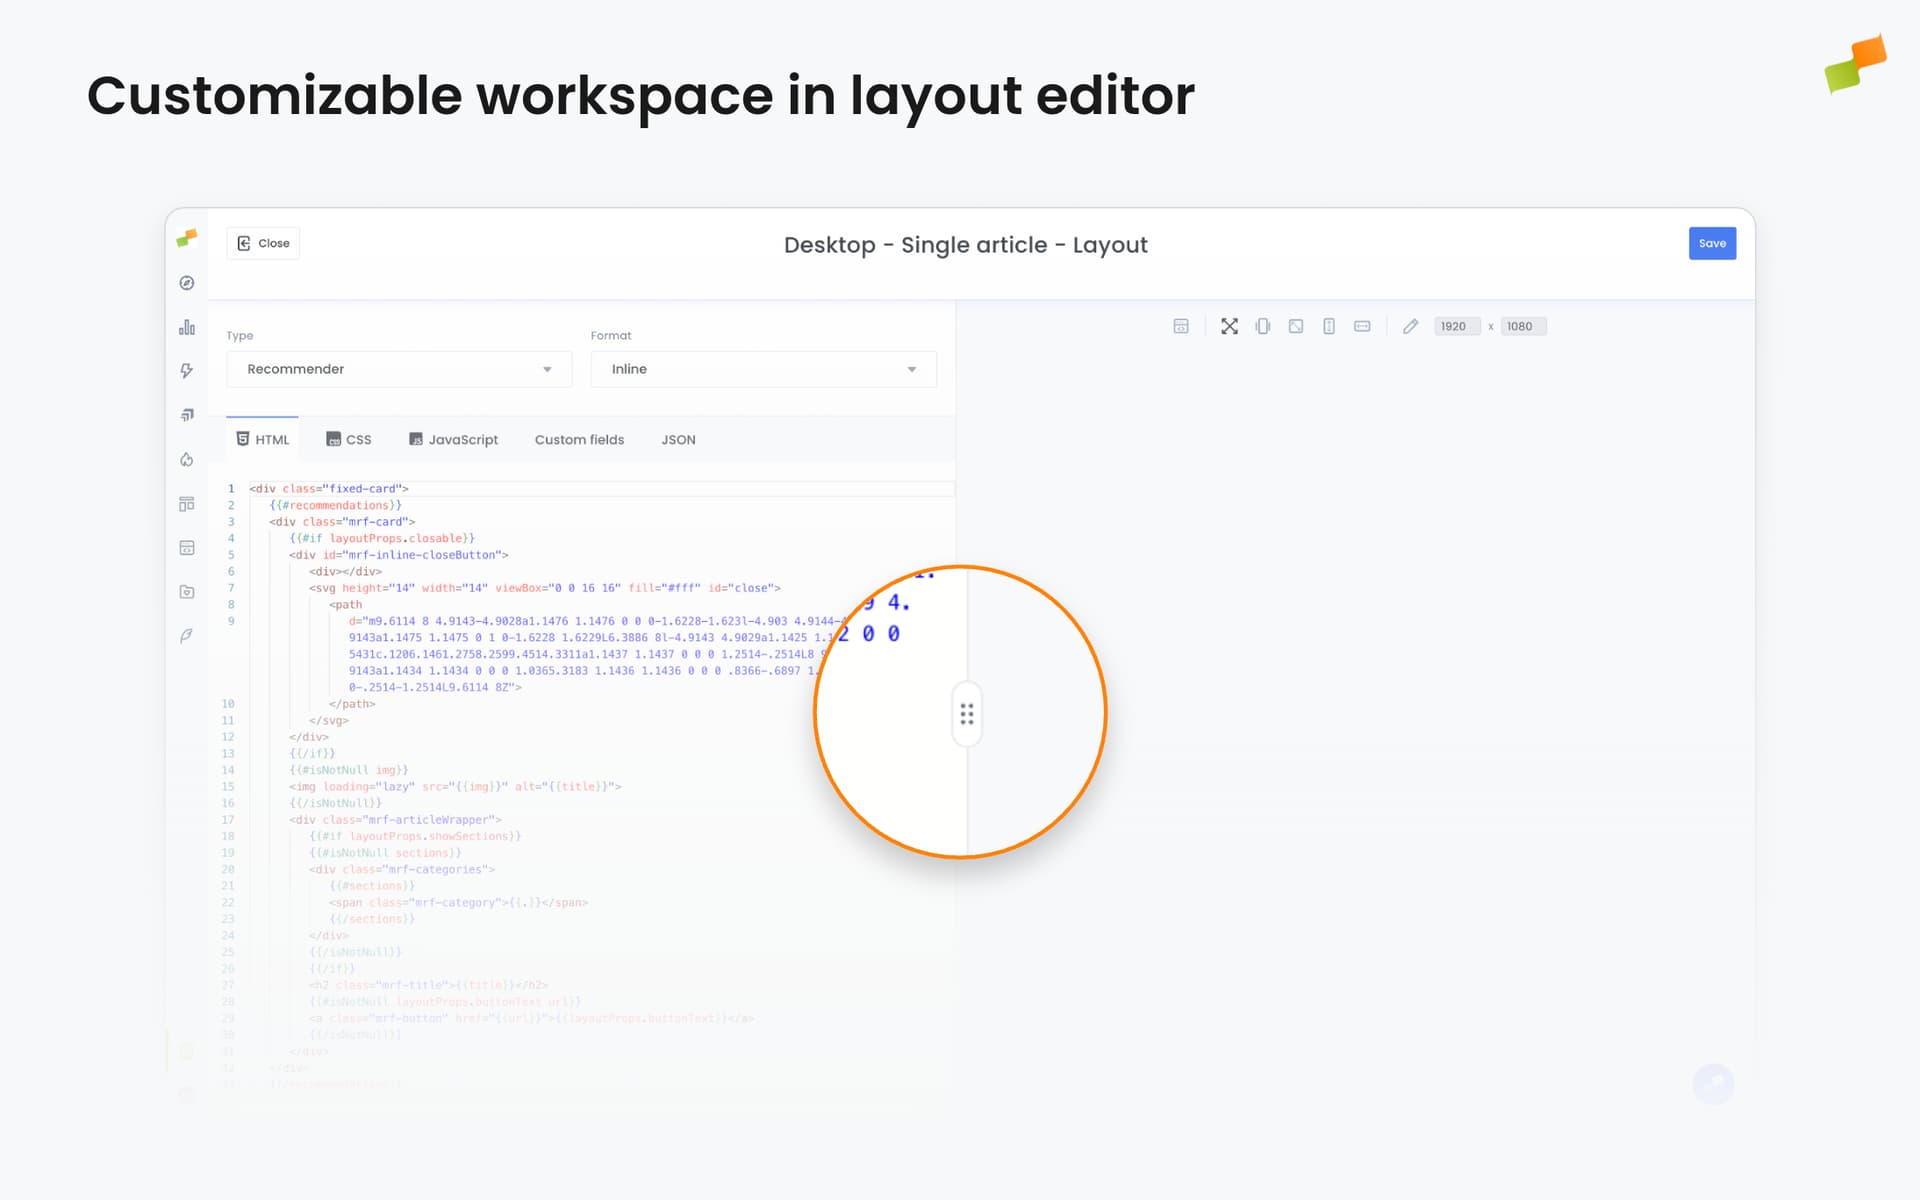
Task: Enable the wide banner preview mode
Action: pyautogui.click(x=1362, y=326)
